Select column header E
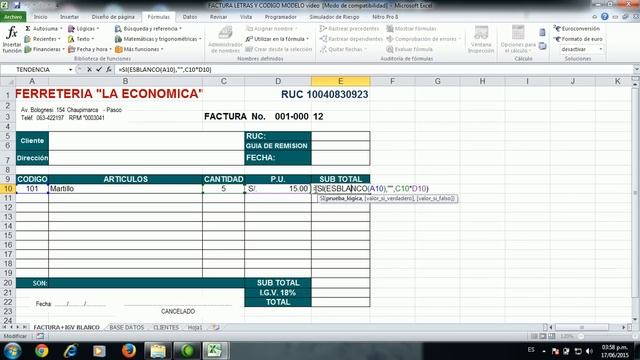The image size is (640, 360). click(340, 81)
